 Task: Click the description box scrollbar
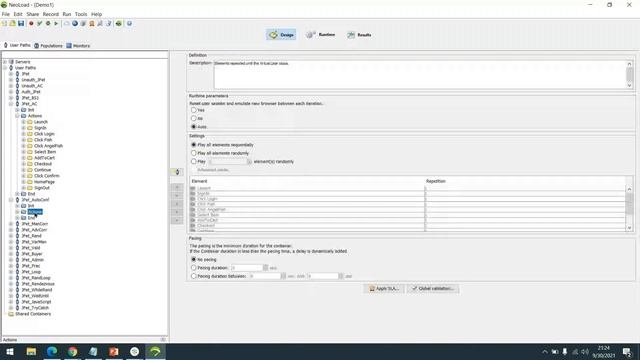[x=629, y=74]
